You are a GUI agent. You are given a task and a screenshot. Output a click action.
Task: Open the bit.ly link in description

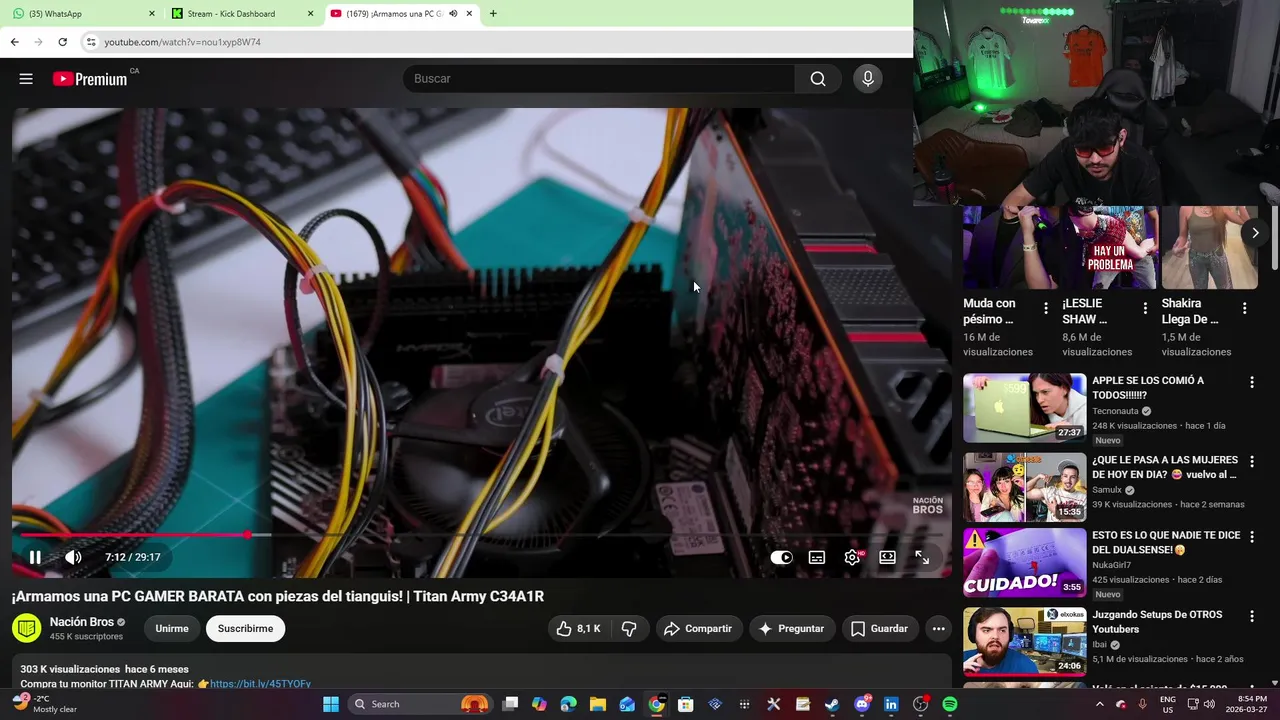coord(260,684)
